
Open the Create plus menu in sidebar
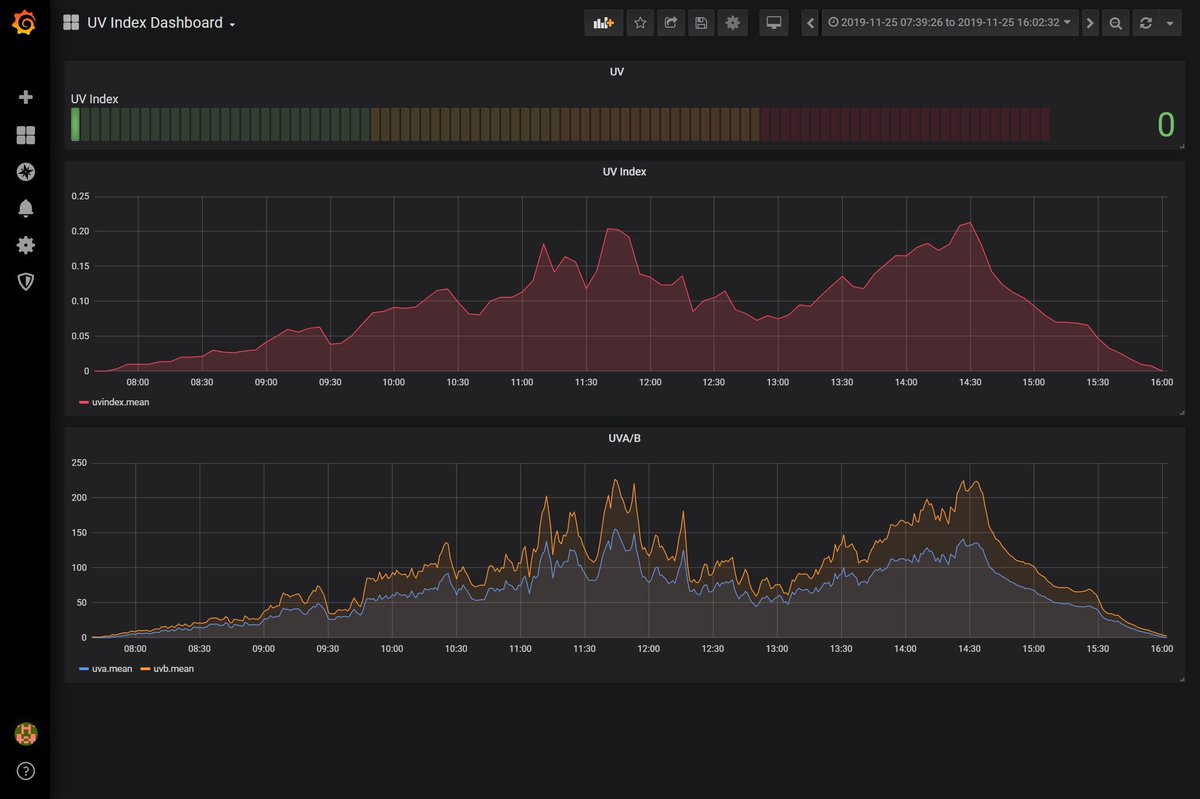coord(26,97)
